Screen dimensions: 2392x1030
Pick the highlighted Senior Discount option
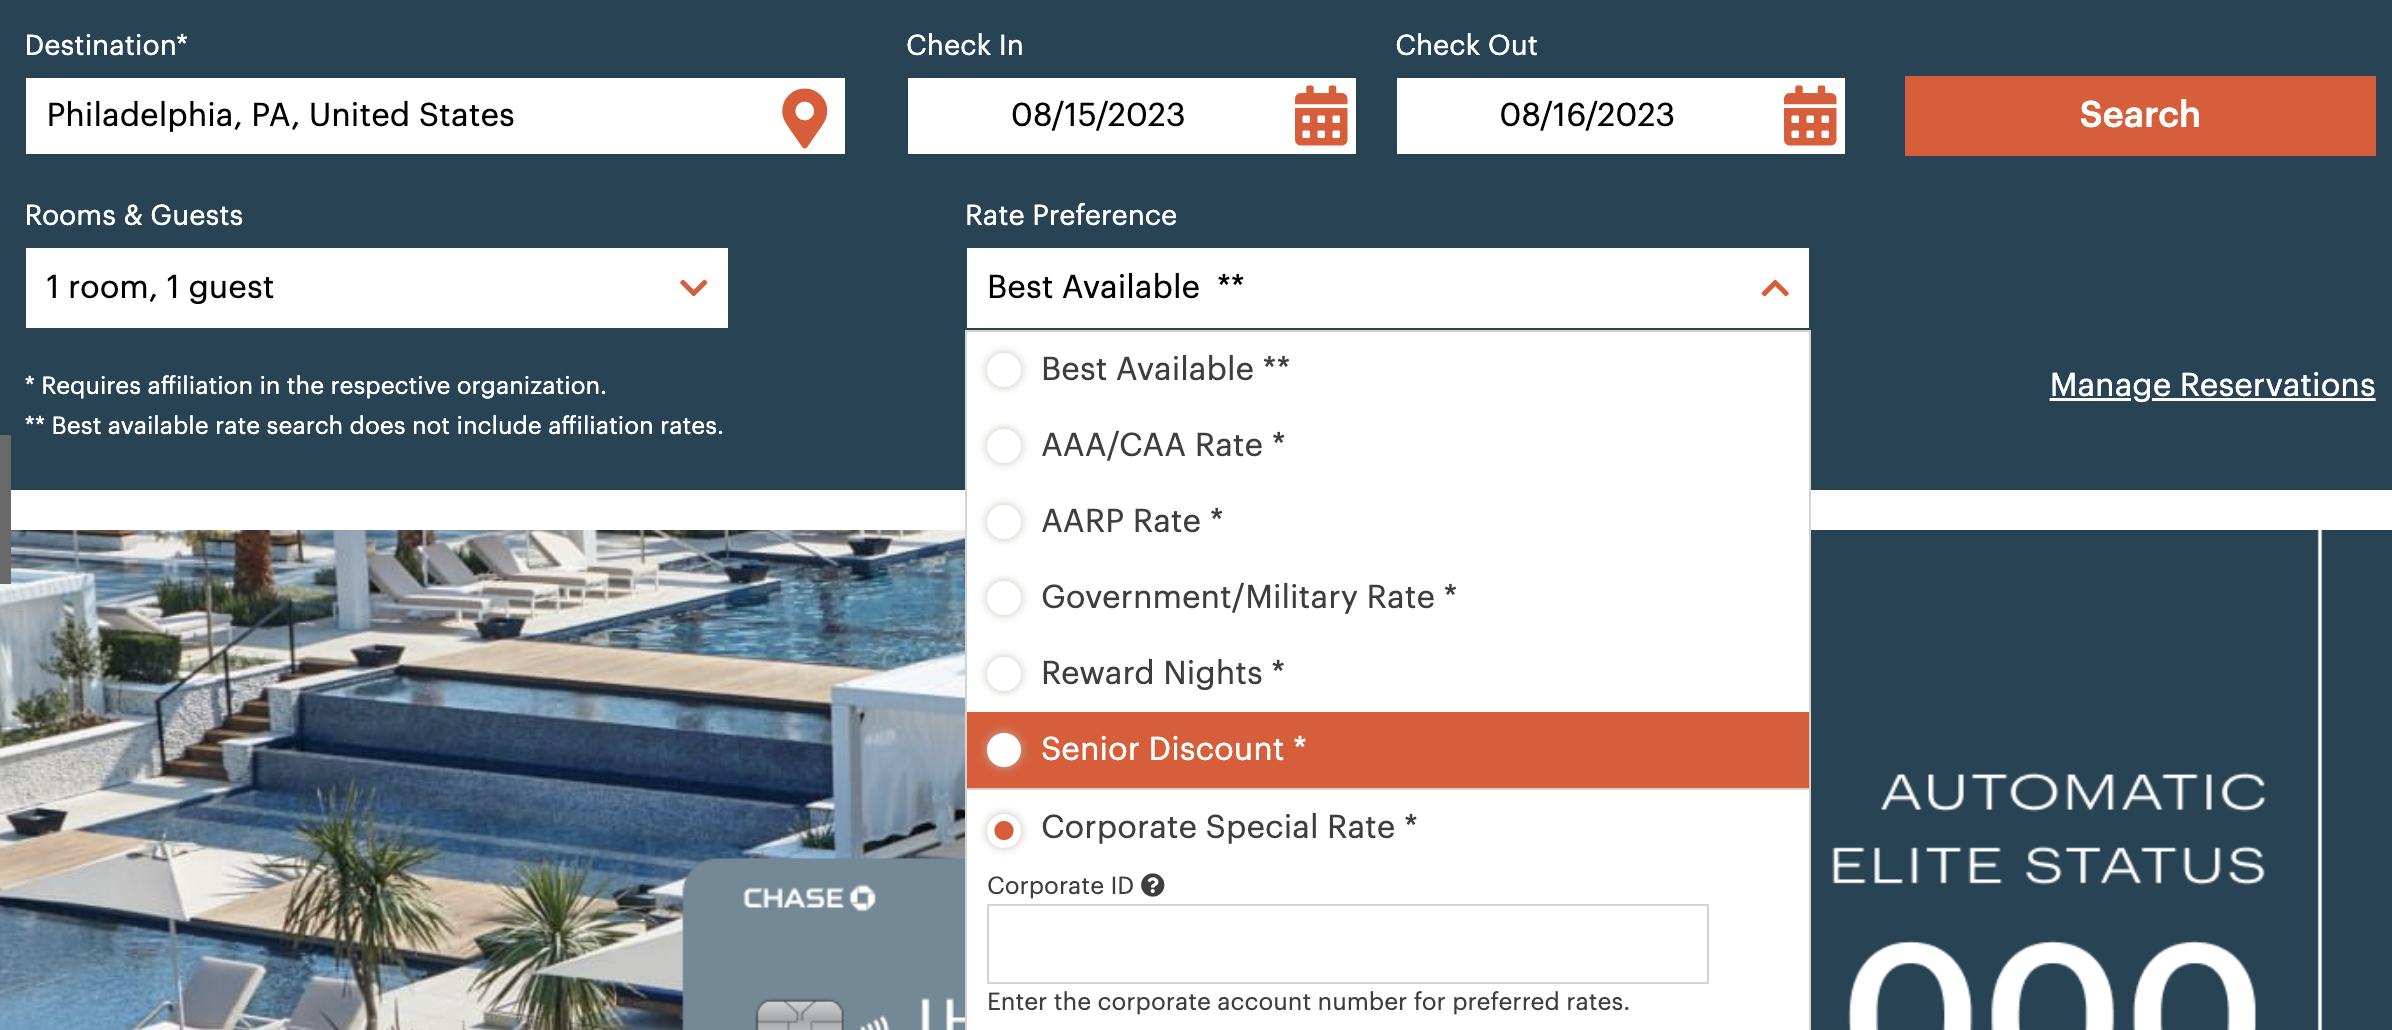[x=1388, y=750]
